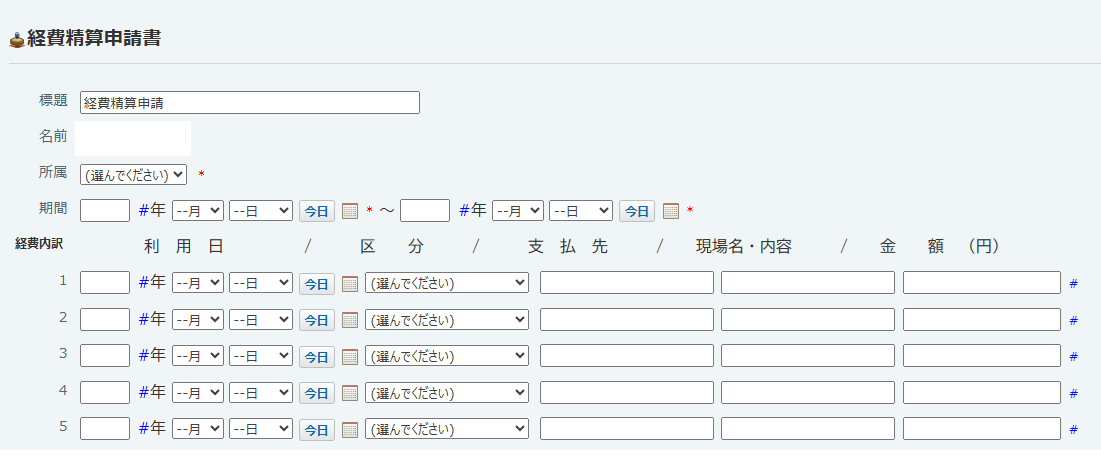Open calendar picker for period start date
The height and width of the screenshot is (460, 1101).
[x=350, y=211]
